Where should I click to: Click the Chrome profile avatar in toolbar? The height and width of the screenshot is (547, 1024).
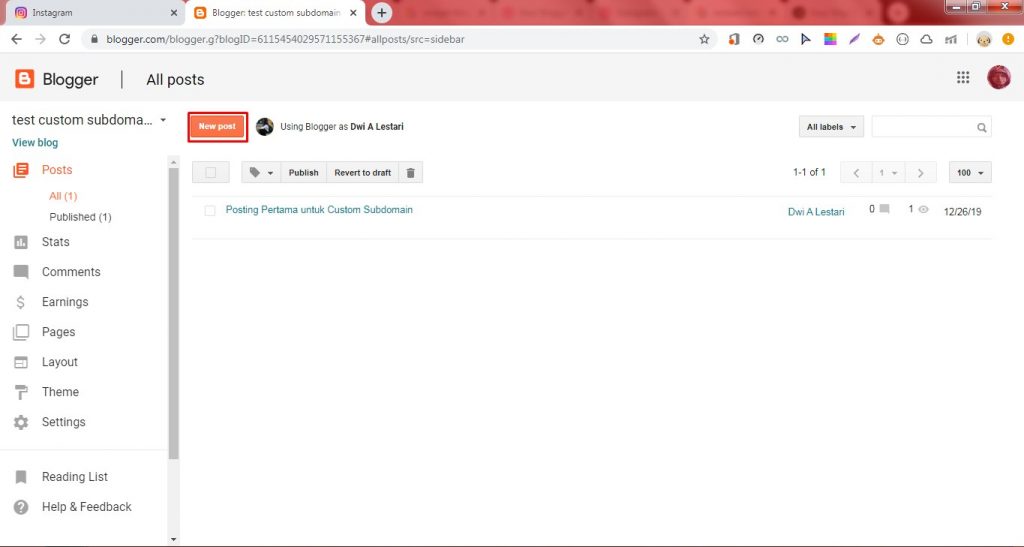click(984, 39)
